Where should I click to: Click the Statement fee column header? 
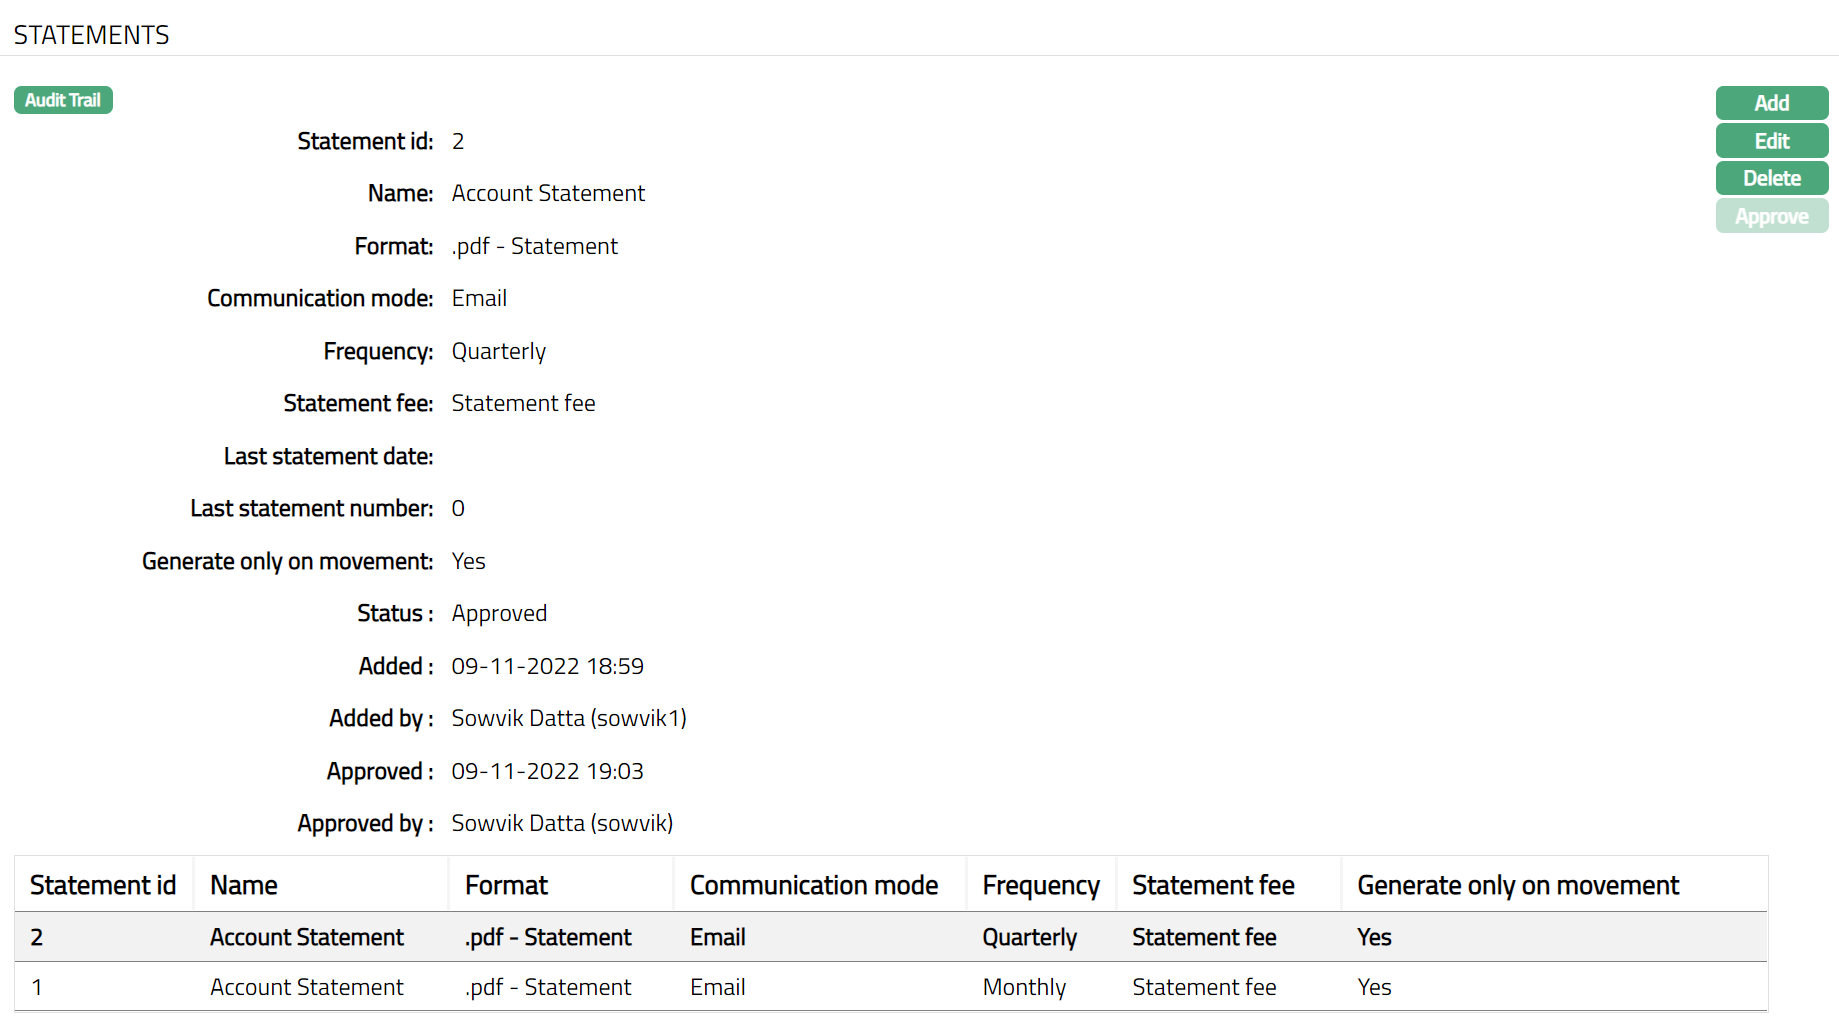click(1213, 885)
